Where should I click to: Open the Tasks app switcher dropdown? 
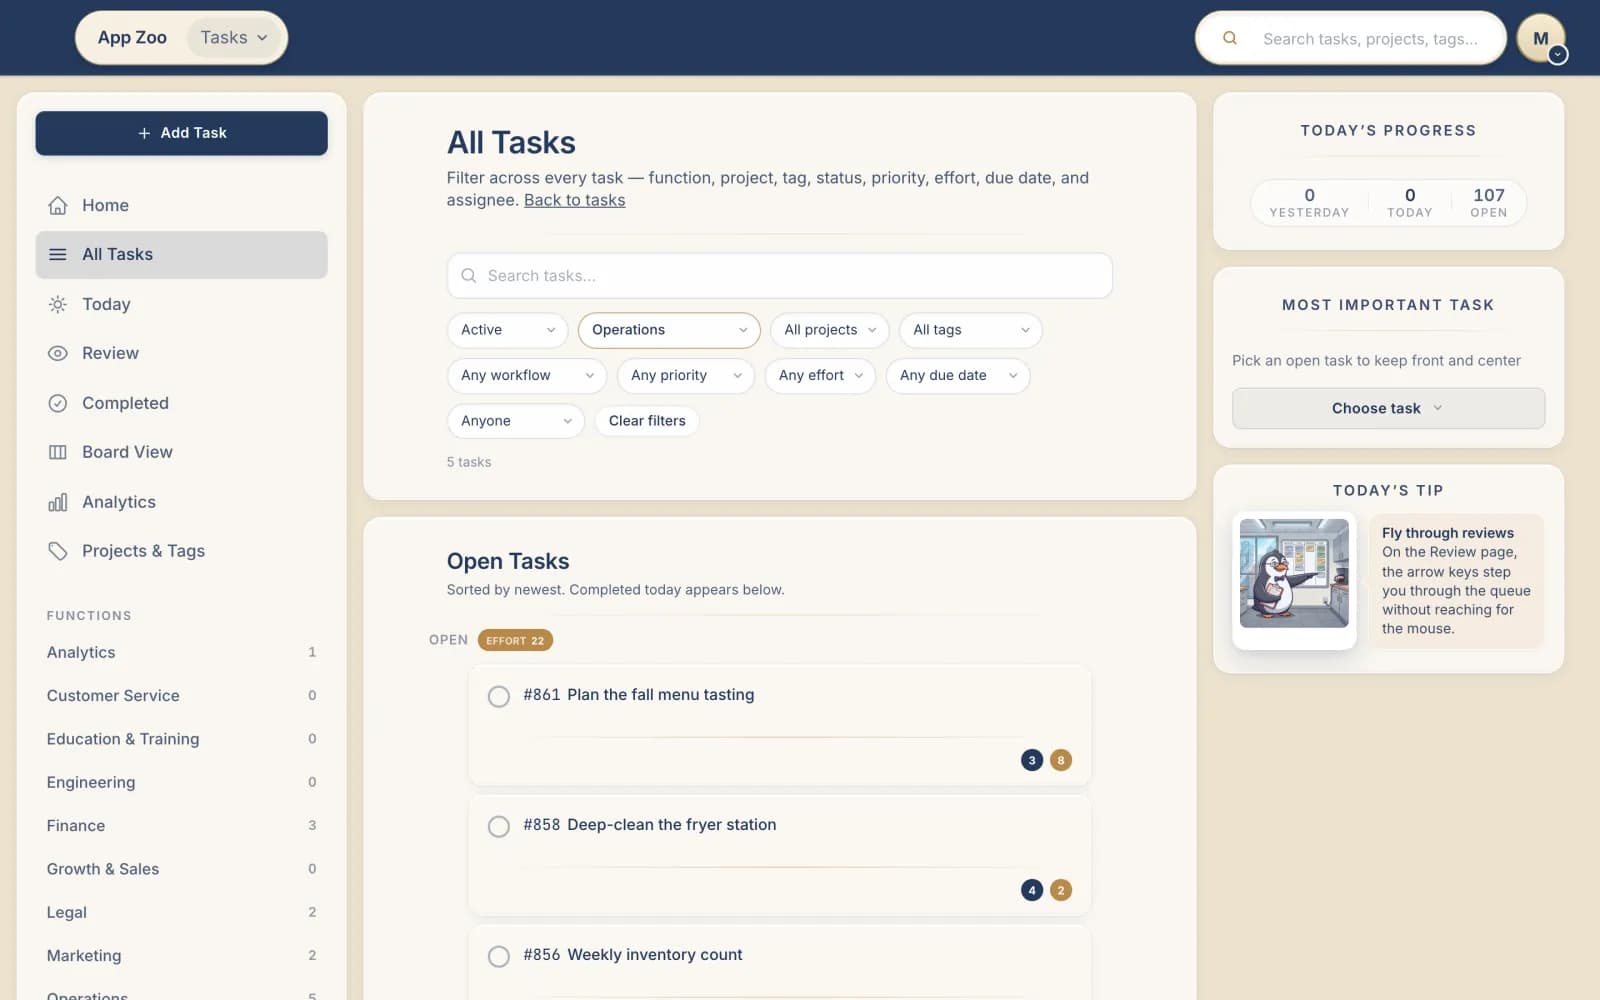(234, 38)
